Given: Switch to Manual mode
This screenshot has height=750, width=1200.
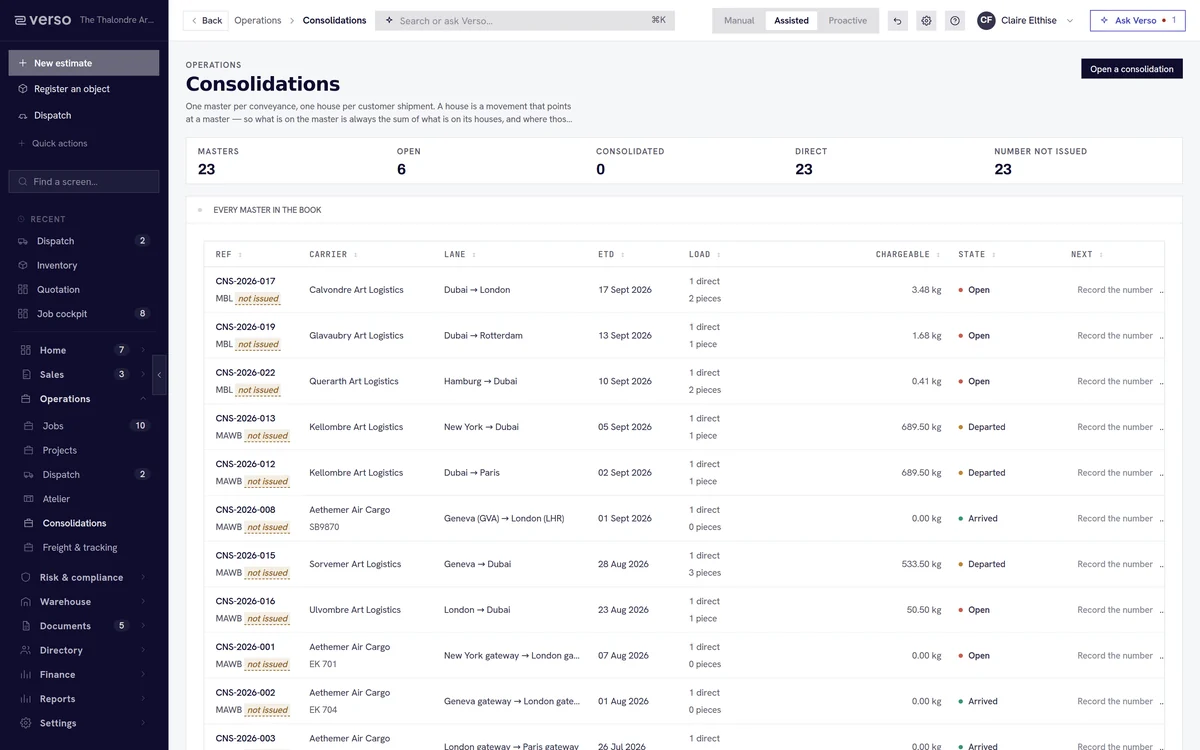Looking at the screenshot, I should (739, 20).
